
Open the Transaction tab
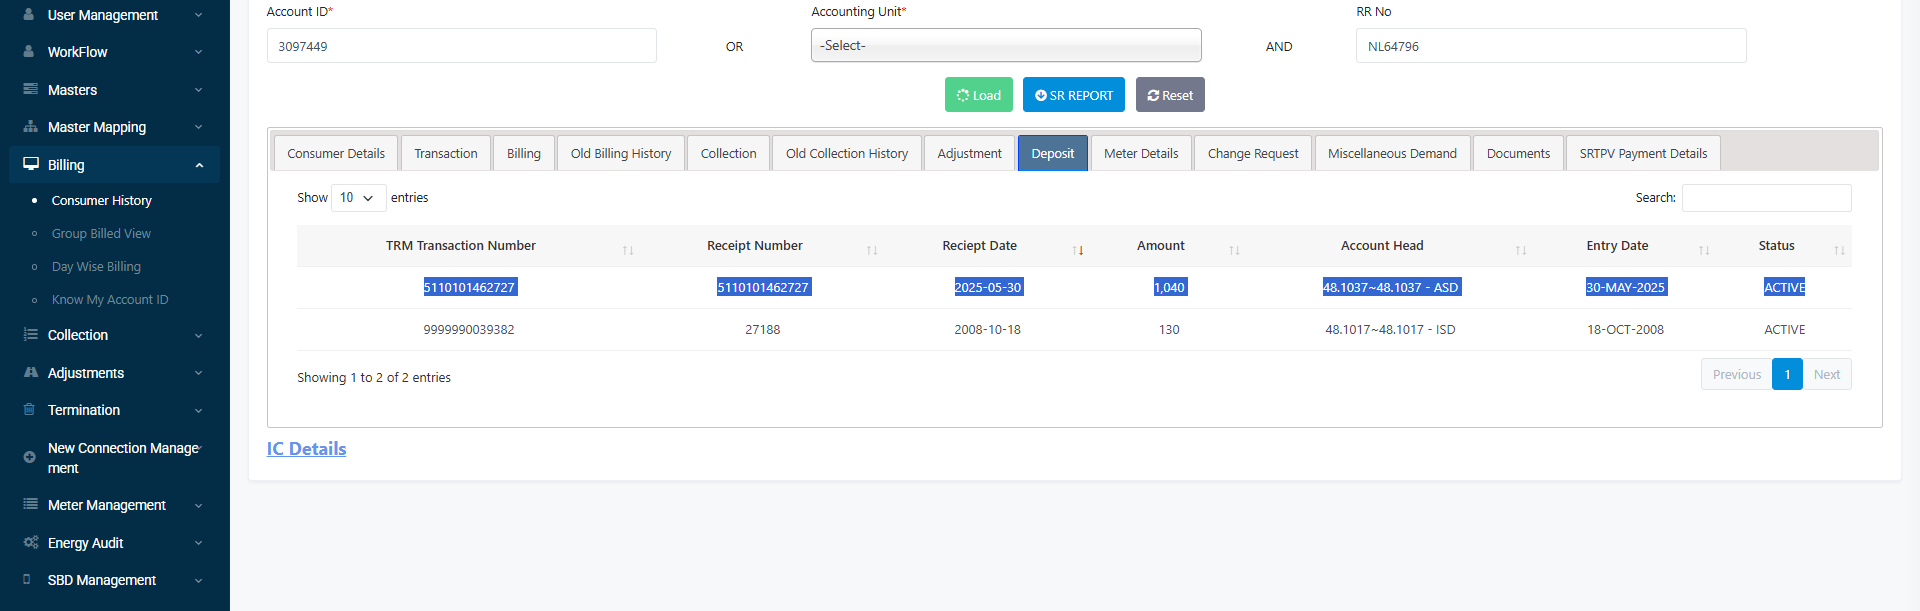(446, 153)
